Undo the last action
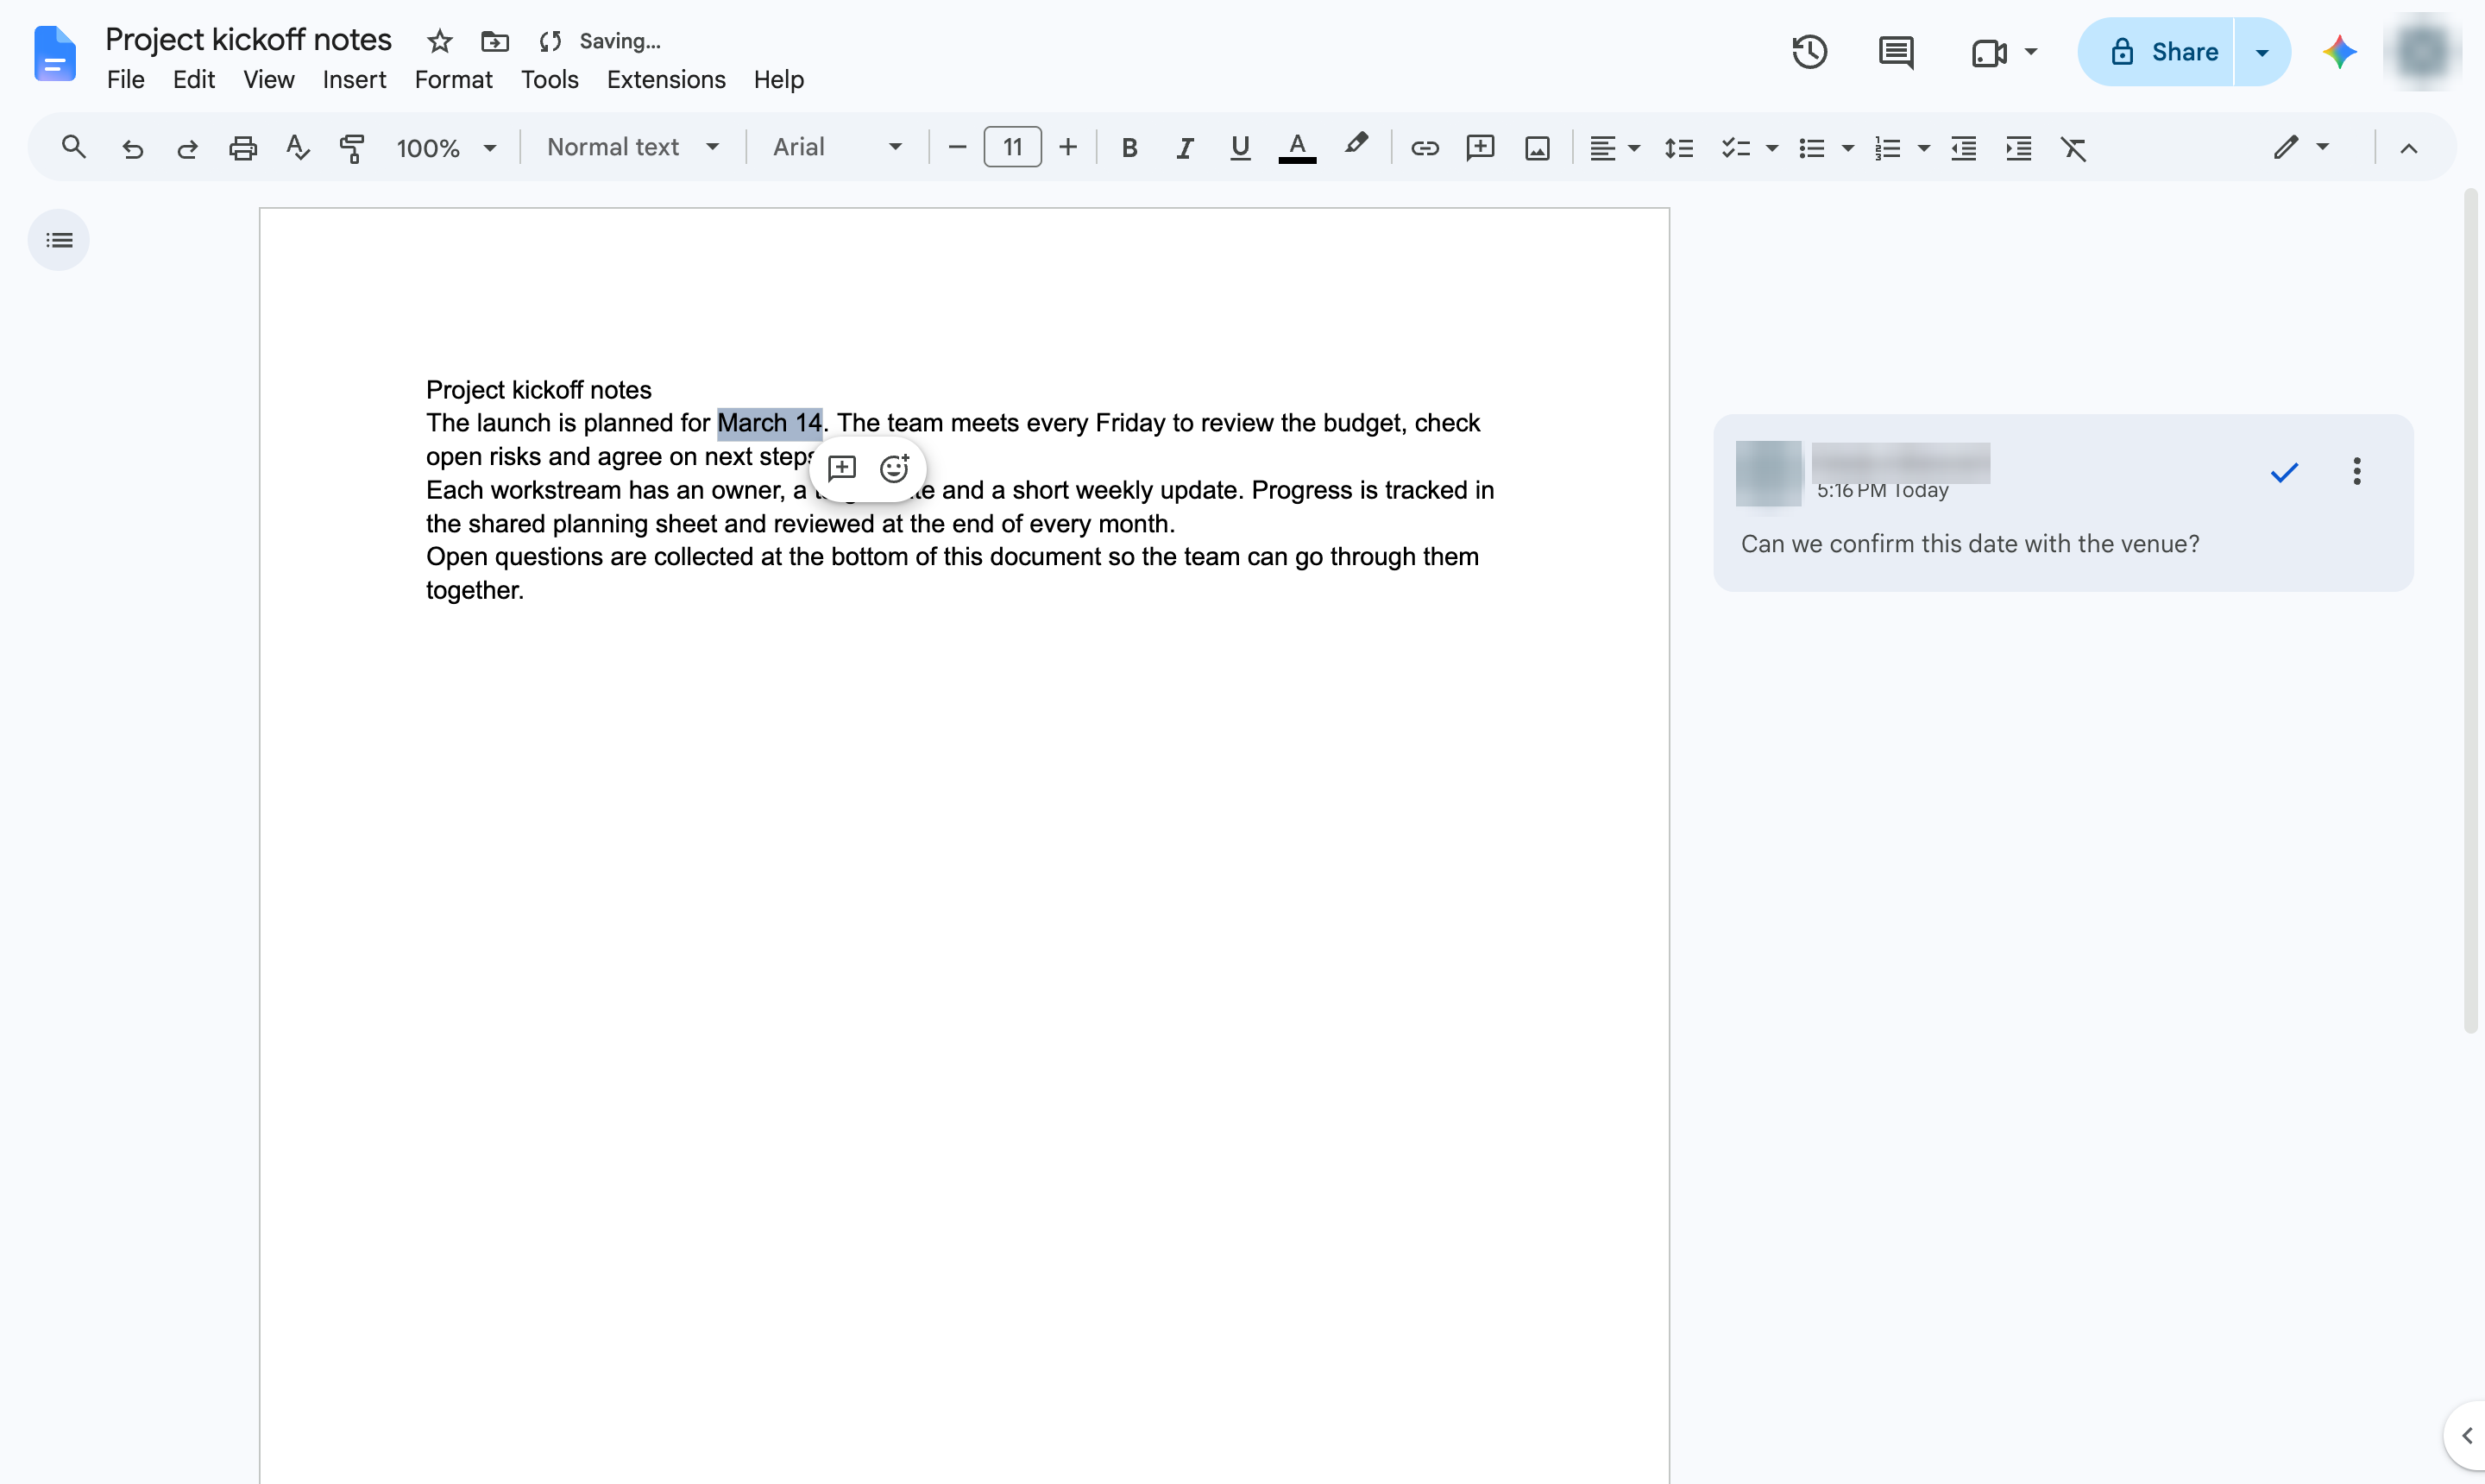The height and width of the screenshot is (1484, 2485). [x=132, y=148]
